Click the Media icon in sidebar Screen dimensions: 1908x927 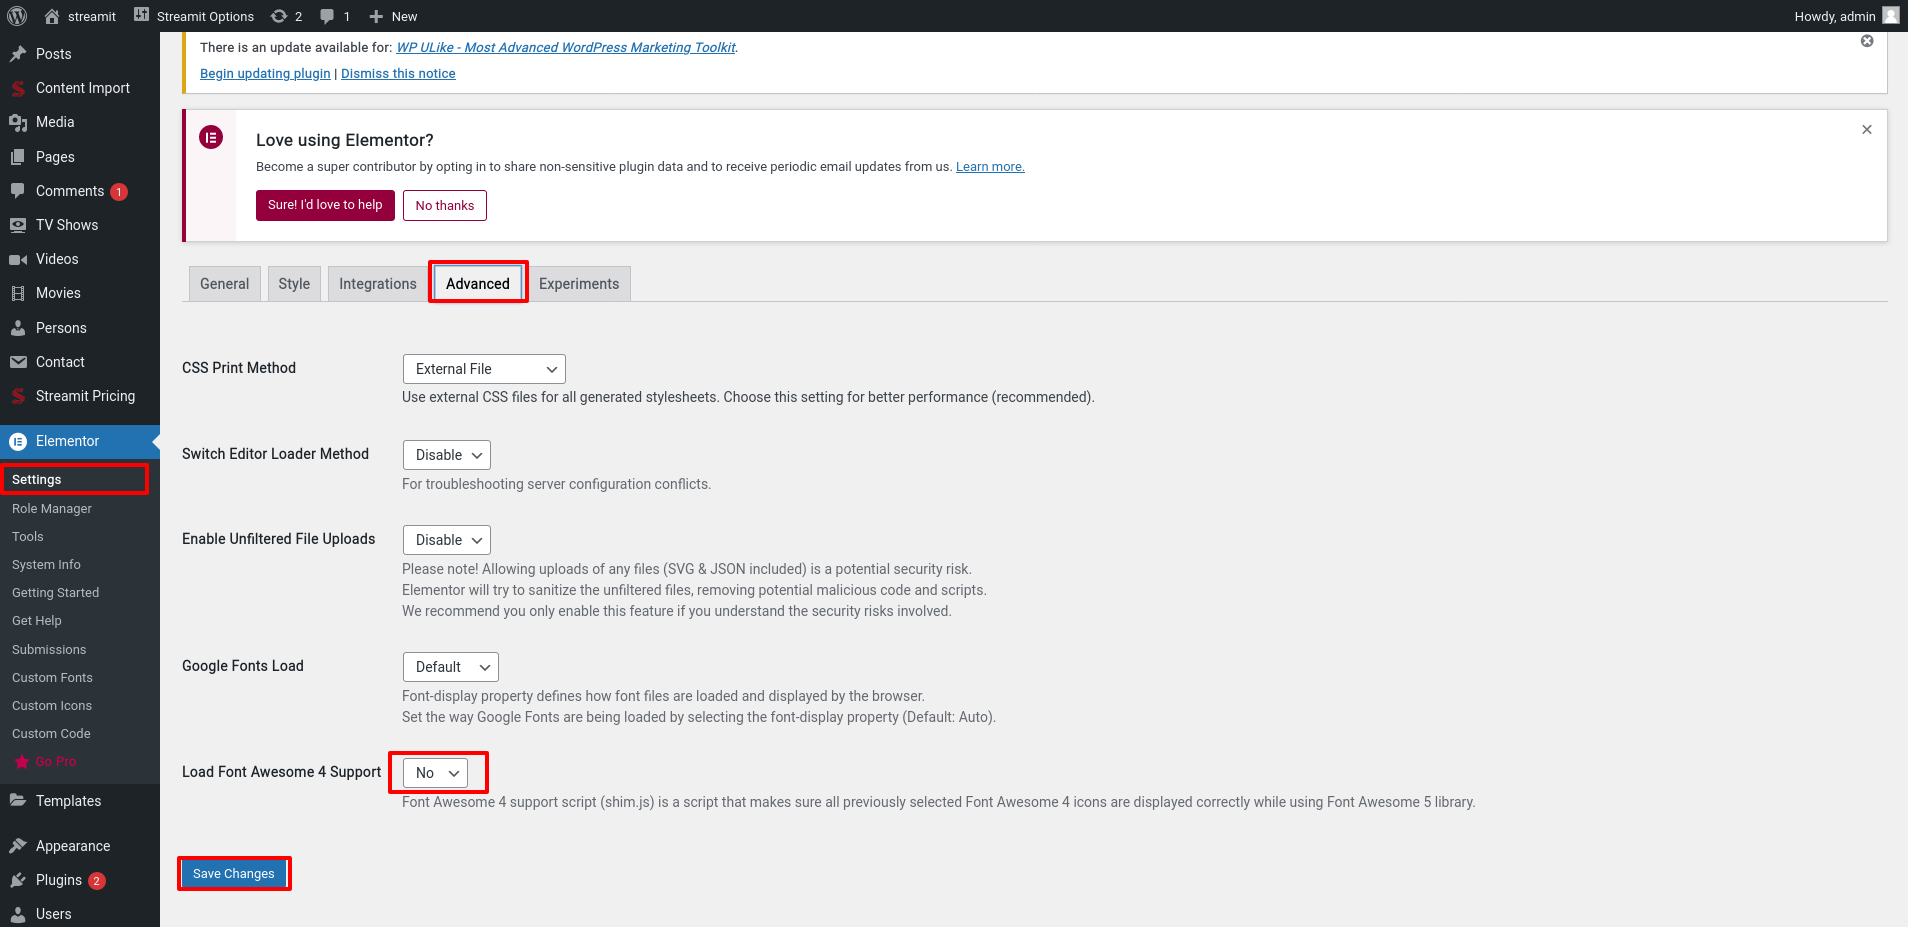[x=18, y=122]
